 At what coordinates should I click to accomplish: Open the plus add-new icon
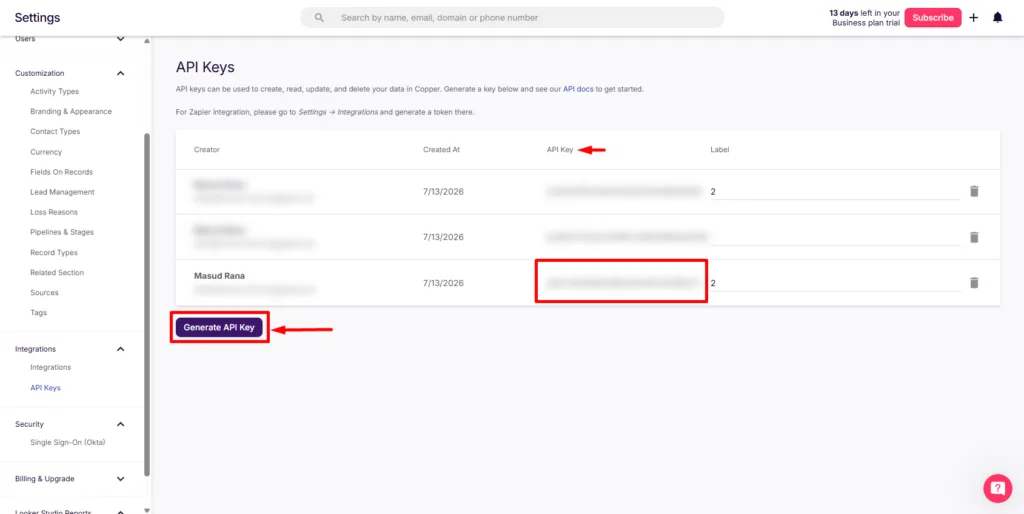point(973,18)
